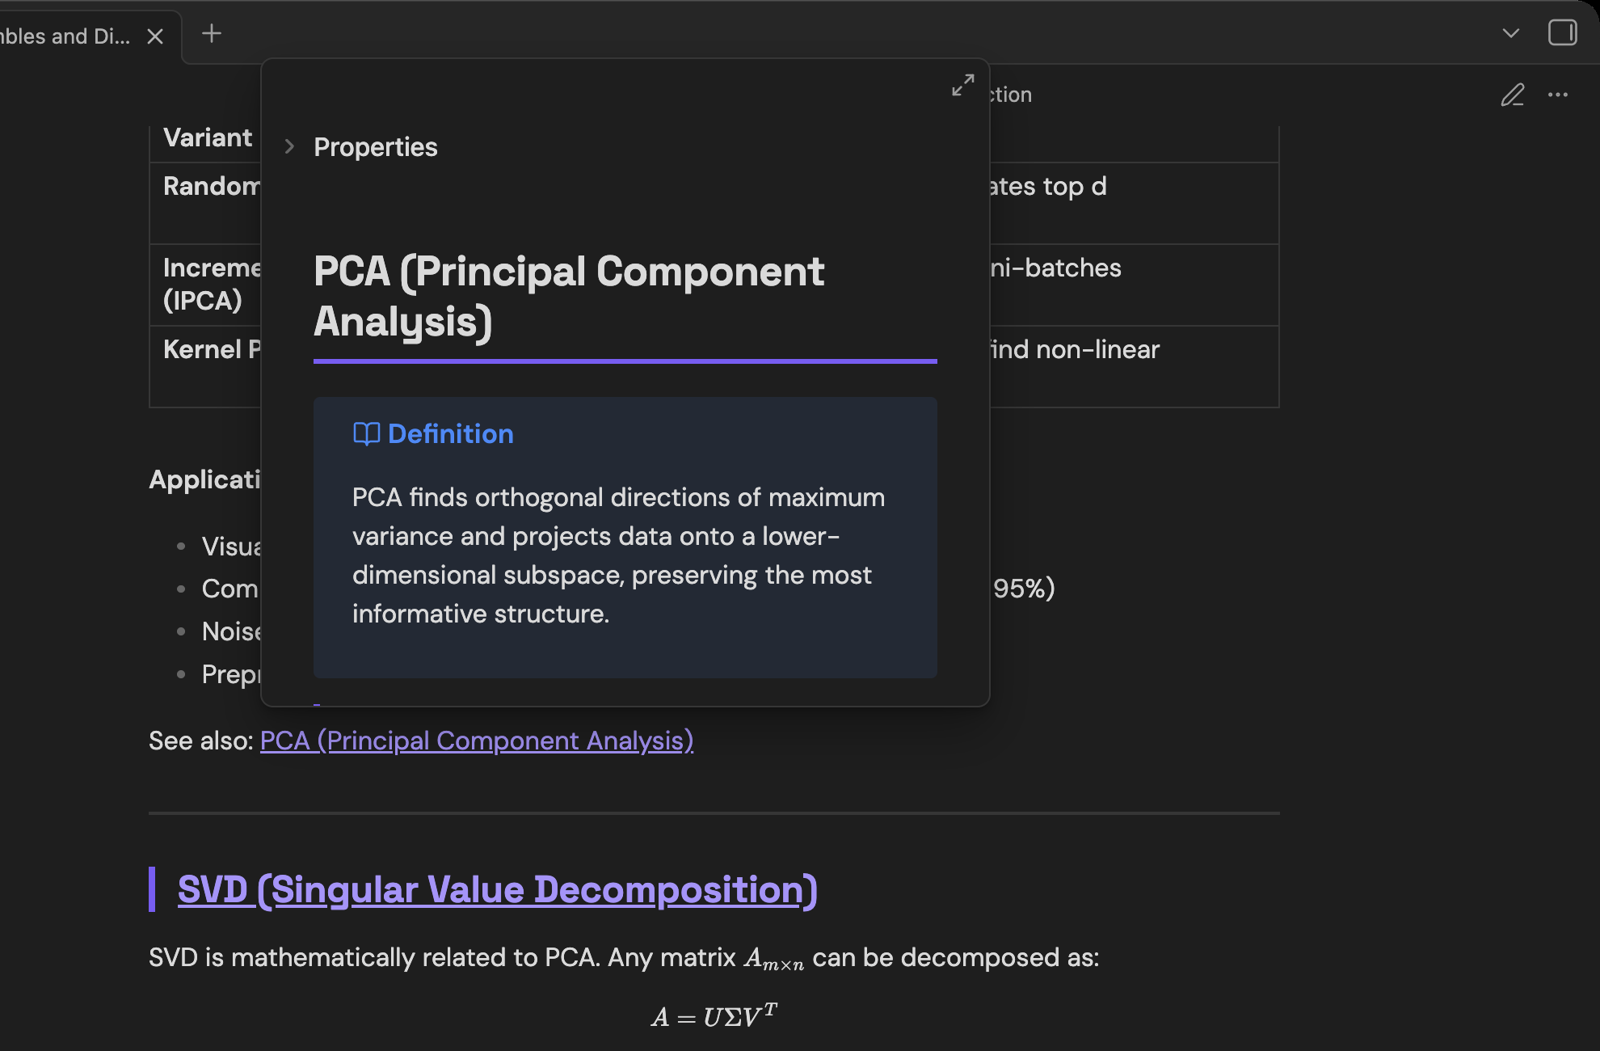The width and height of the screenshot is (1600, 1051).
Task: Click the '95%)' list item text
Action: tap(1024, 588)
